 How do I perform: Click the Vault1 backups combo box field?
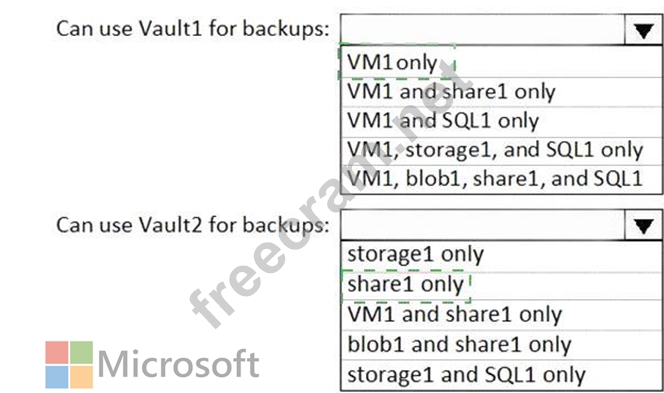point(501,30)
